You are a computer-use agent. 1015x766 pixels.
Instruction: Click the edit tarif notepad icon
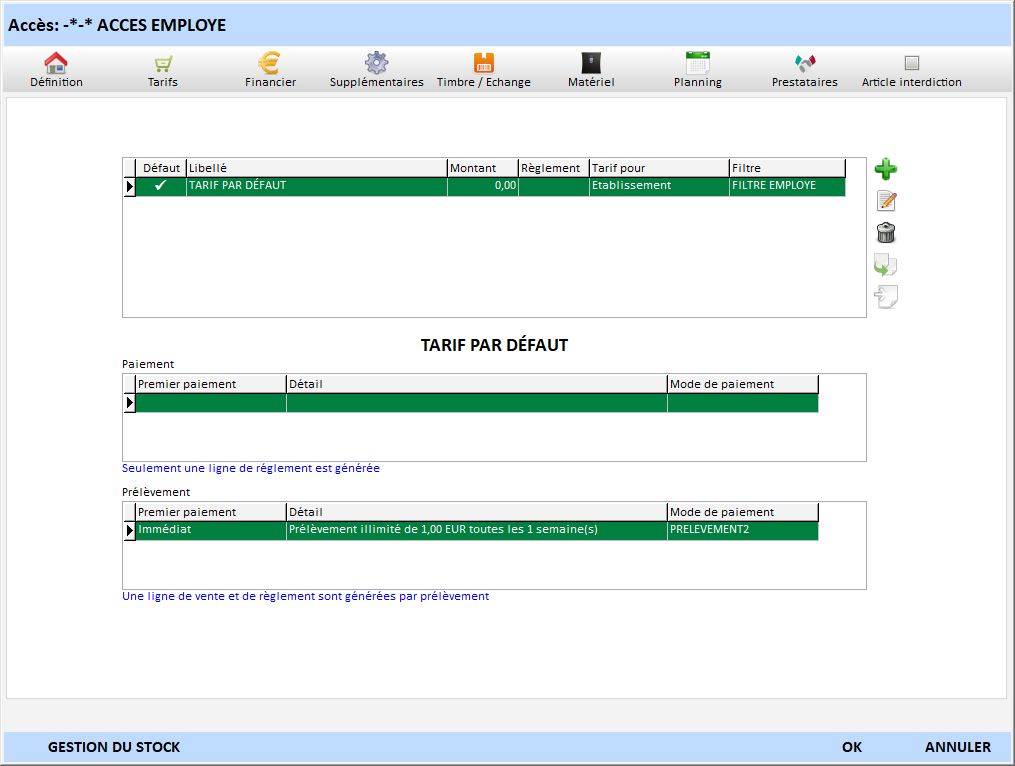pos(885,201)
